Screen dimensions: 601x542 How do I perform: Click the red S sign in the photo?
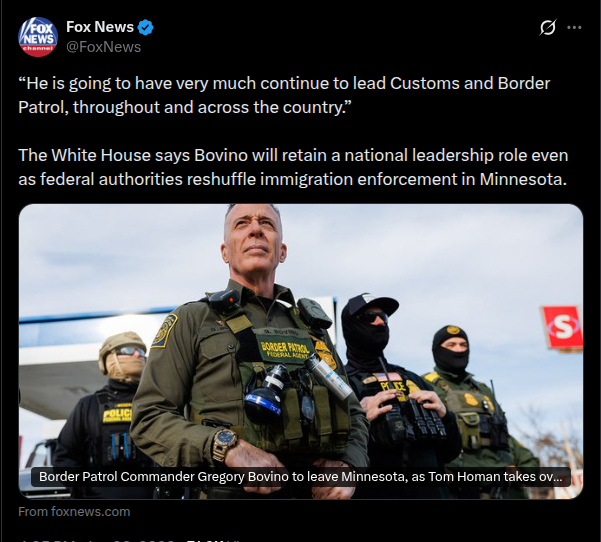pyautogui.click(x=563, y=327)
